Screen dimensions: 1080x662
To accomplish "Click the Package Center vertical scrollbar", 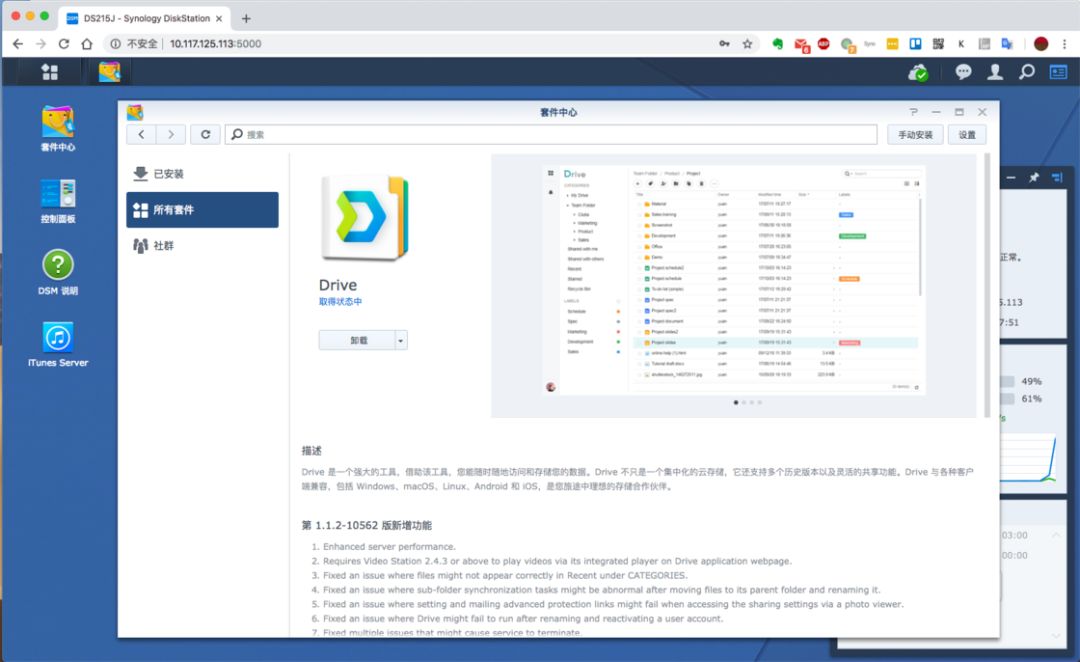I will pos(987,285).
